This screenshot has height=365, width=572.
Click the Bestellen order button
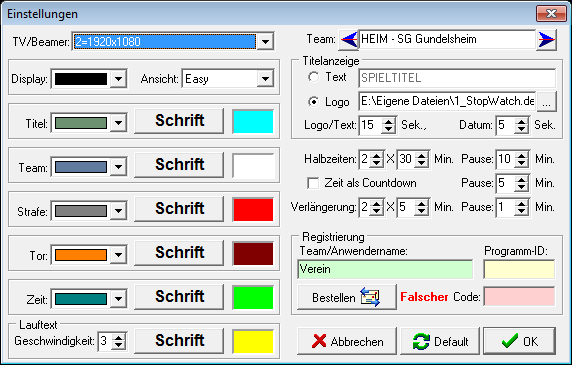(347, 298)
